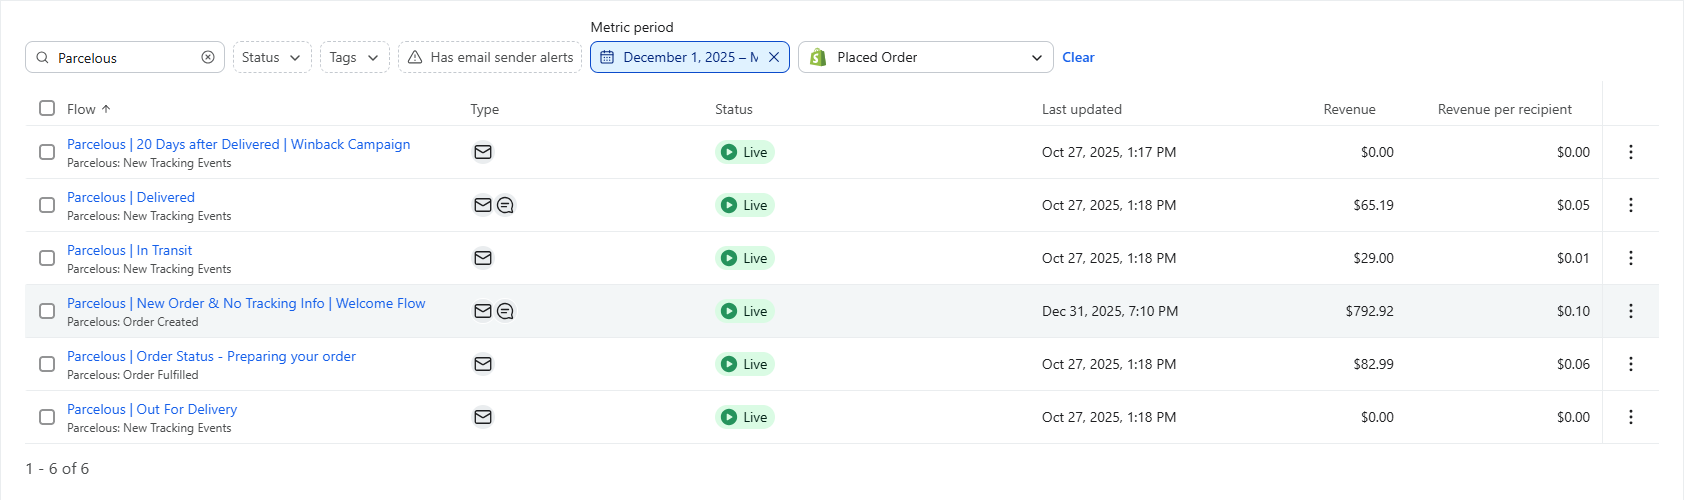
Task: Toggle Has email sender alerts filter
Action: (490, 57)
